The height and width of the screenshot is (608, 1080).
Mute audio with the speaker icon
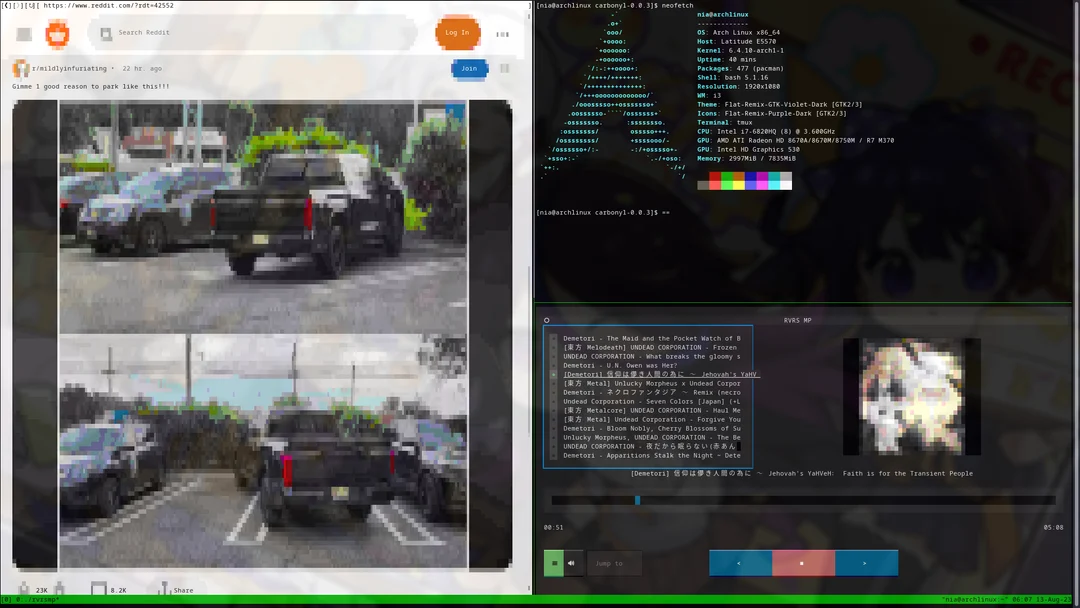(x=571, y=563)
